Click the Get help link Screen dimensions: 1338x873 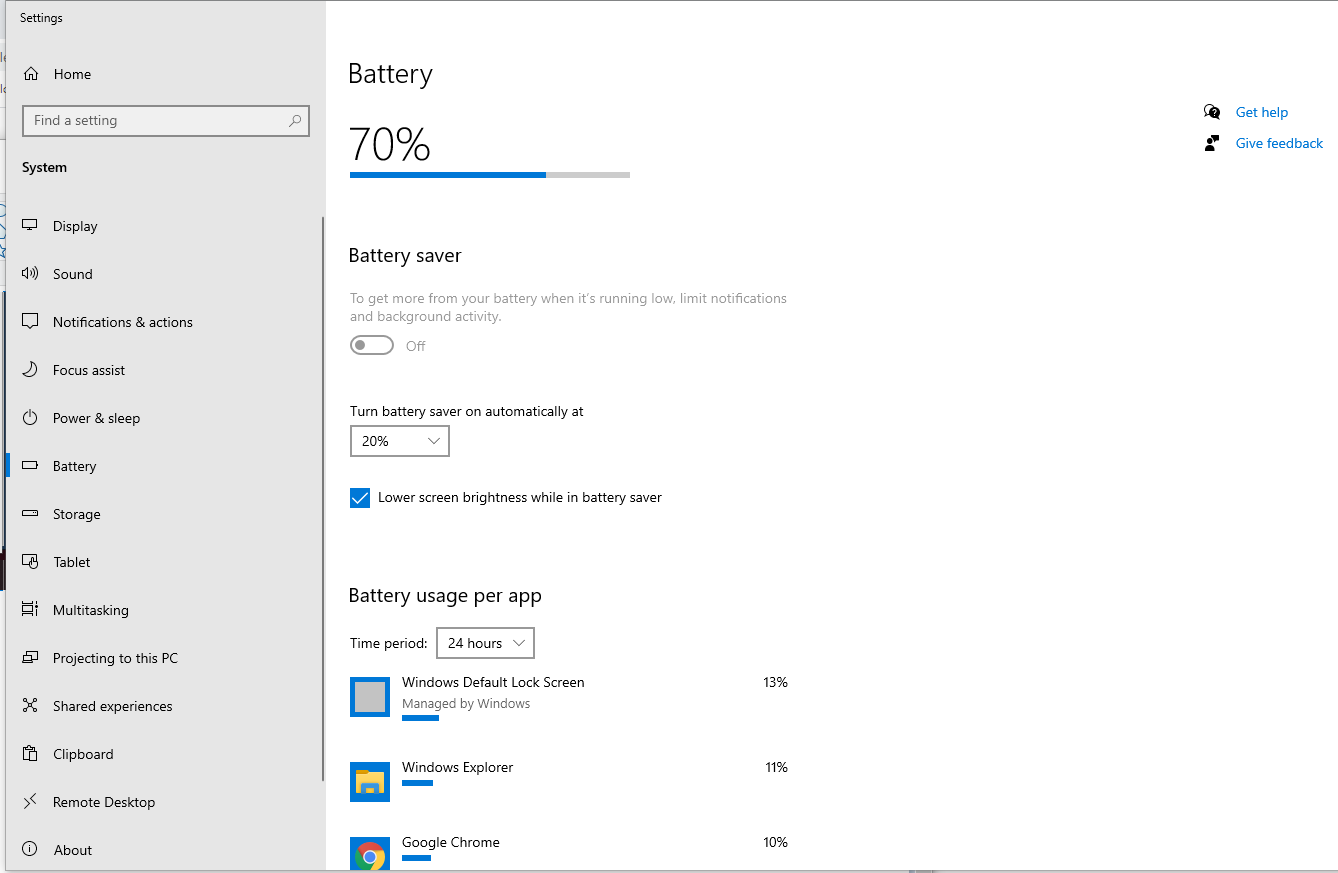pos(1261,112)
